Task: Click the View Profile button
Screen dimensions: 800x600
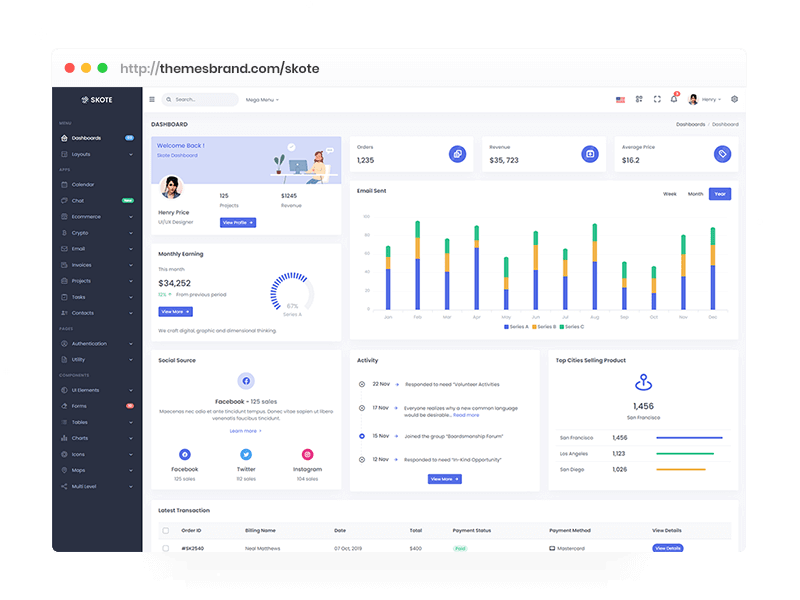Action: coord(238,222)
